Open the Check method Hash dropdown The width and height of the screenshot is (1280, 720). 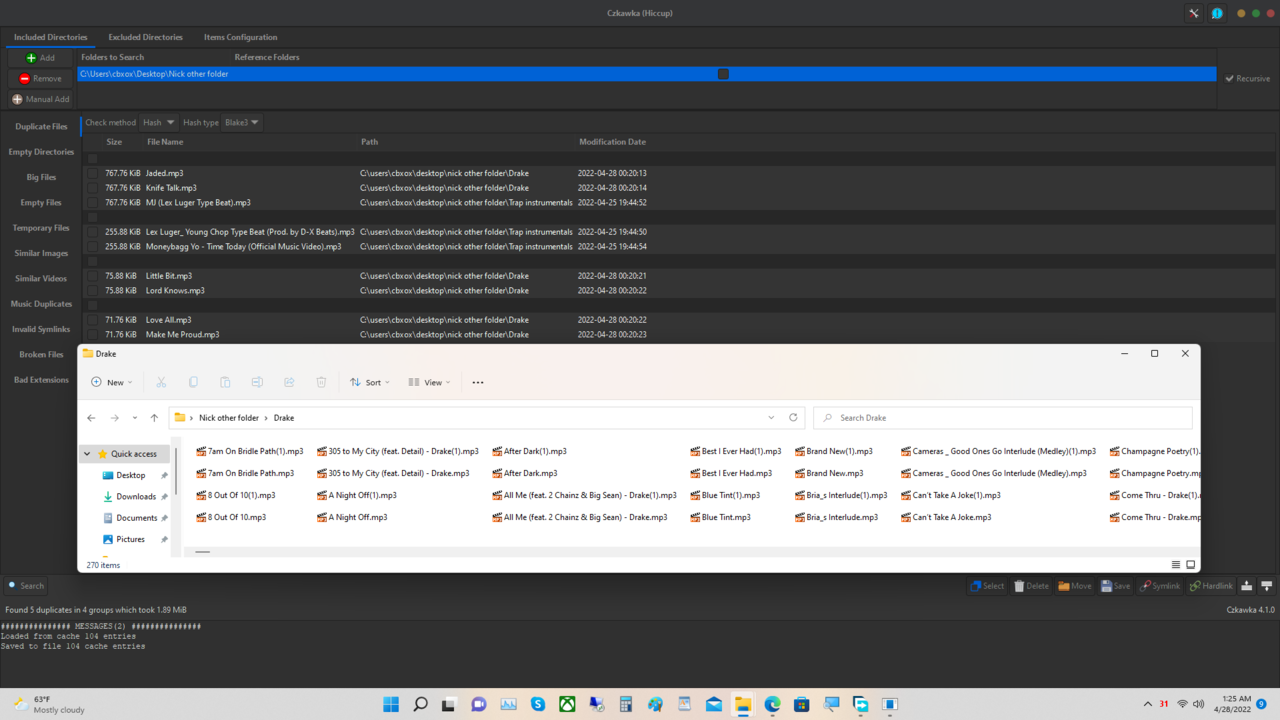[158, 123]
